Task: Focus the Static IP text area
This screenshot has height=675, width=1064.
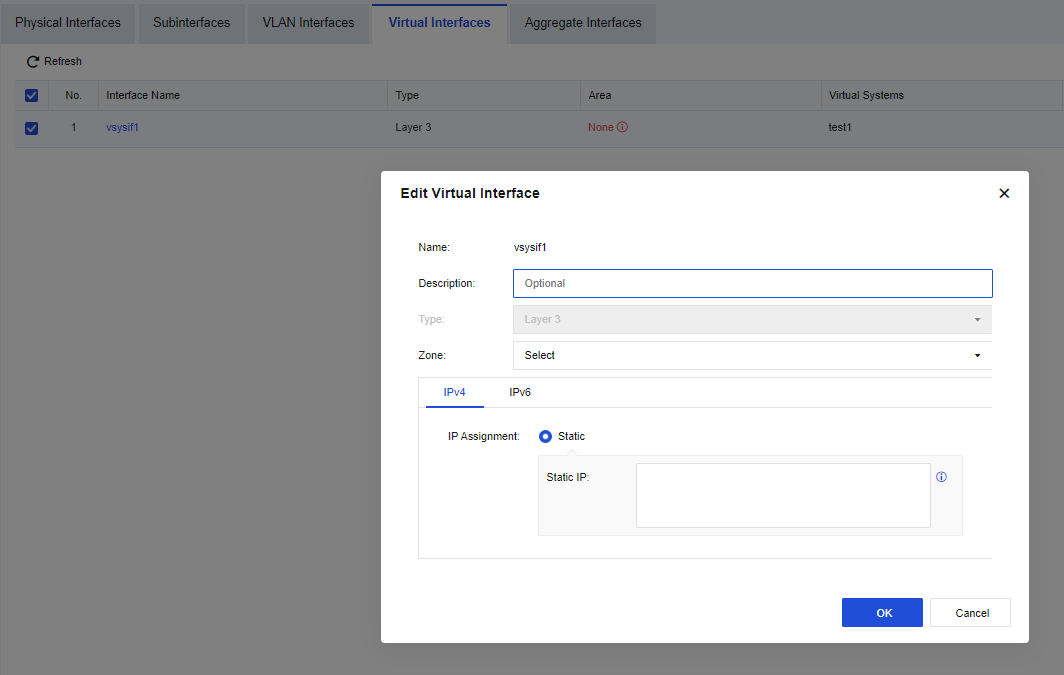Action: tap(782, 495)
